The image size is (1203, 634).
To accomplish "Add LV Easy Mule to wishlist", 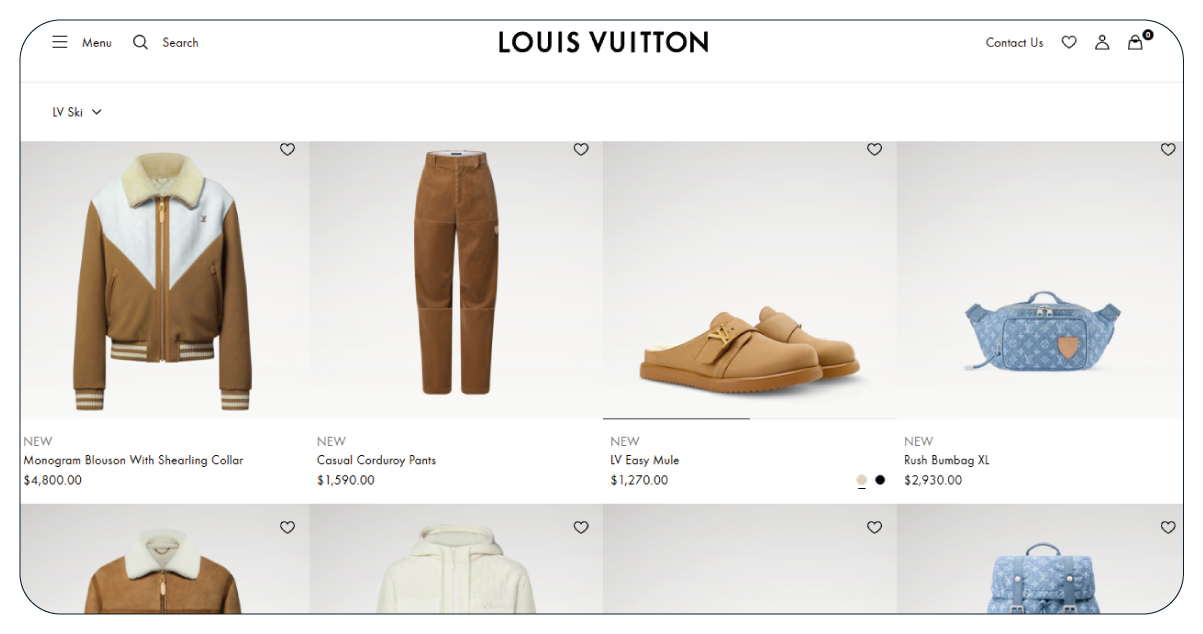I will coord(874,149).
